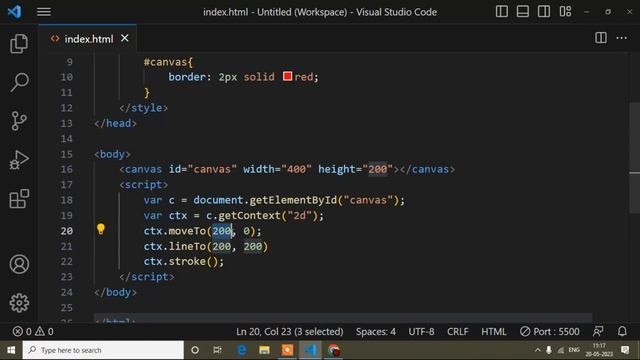Open Customize Layout options
Screen dimensions: 640x360
(565, 11)
